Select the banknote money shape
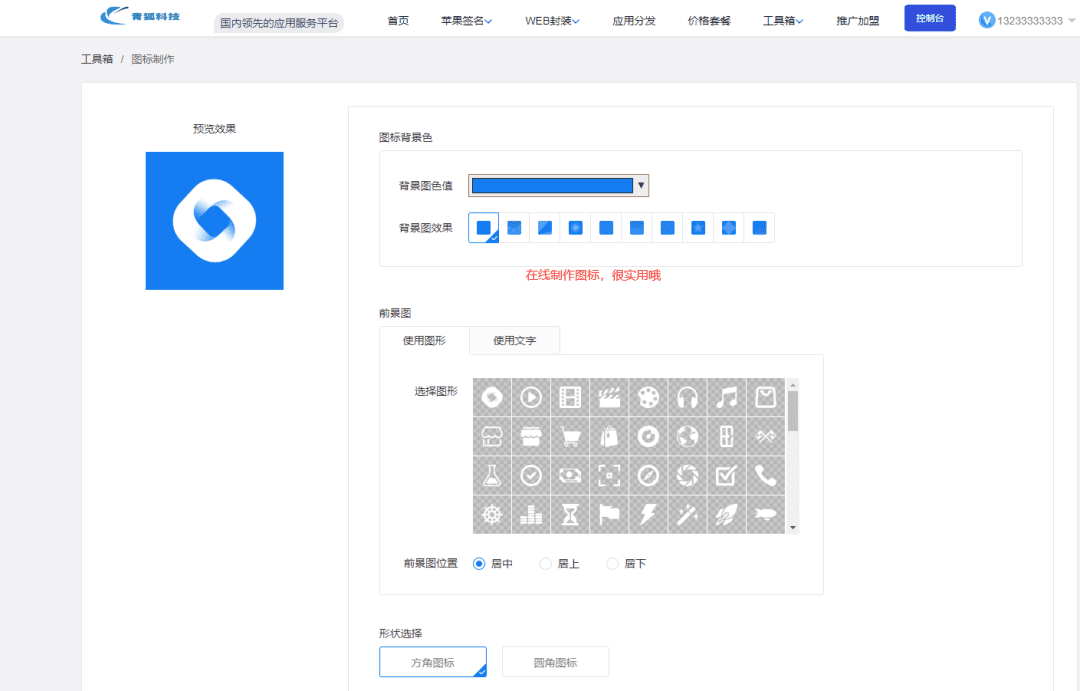1080x691 pixels. coord(570,475)
